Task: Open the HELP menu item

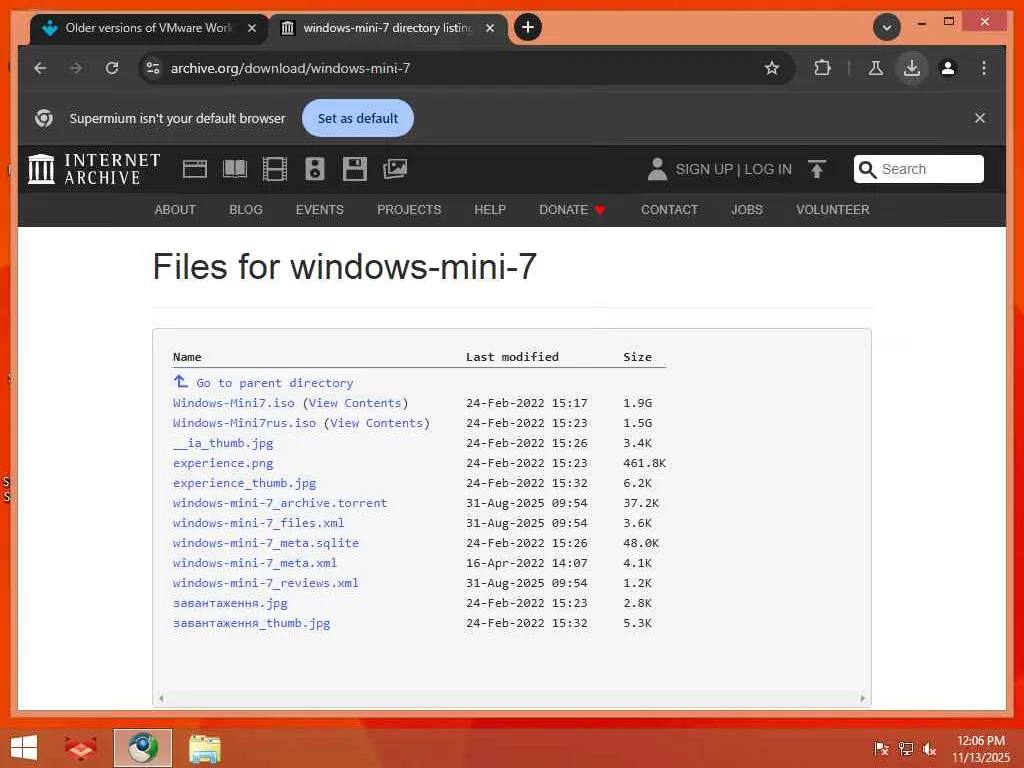Action: tap(490, 210)
